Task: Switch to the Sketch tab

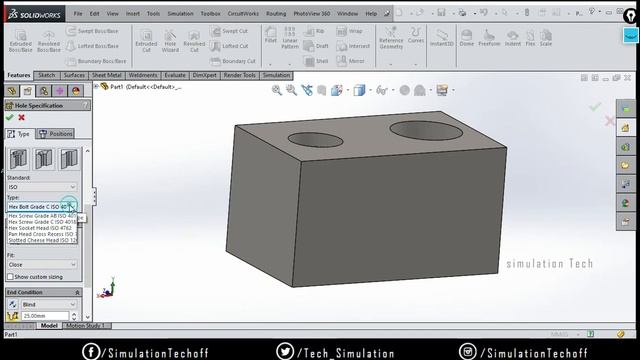Action: coord(47,75)
